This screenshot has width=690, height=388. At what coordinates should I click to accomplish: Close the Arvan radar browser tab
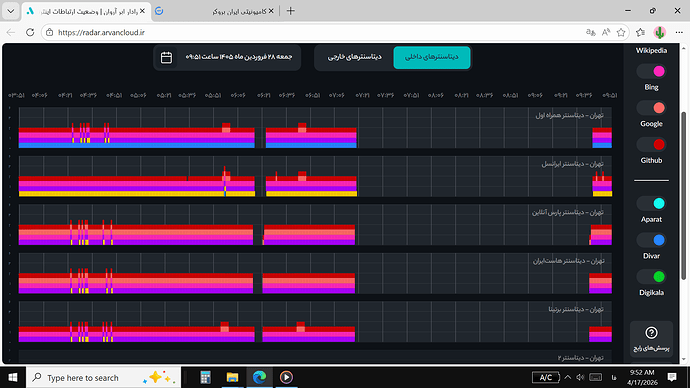[142, 11]
